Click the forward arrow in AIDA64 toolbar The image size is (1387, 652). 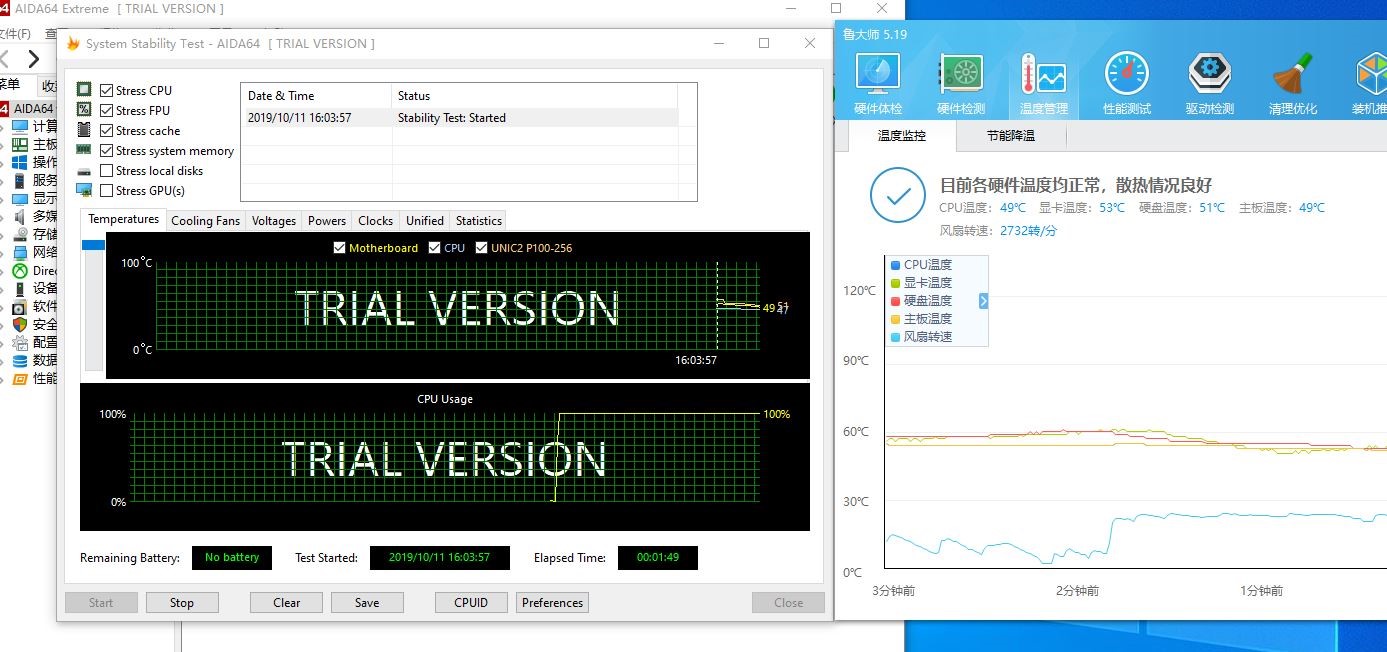(34, 59)
